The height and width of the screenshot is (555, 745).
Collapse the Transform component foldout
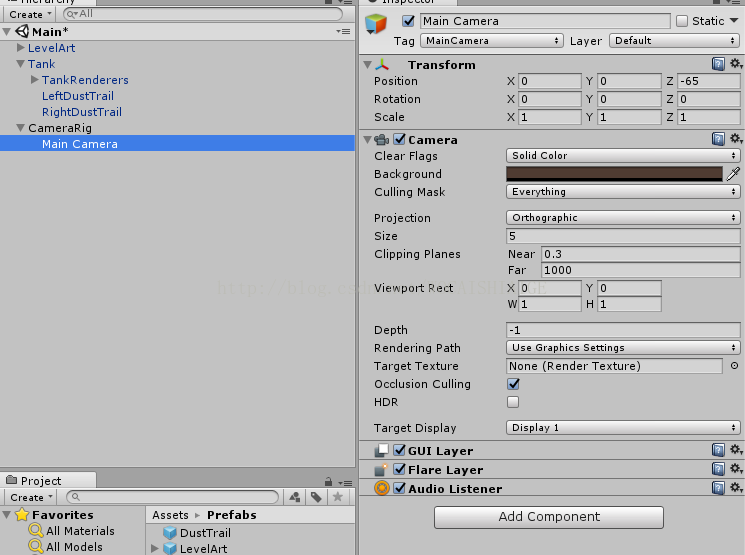point(367,65)
